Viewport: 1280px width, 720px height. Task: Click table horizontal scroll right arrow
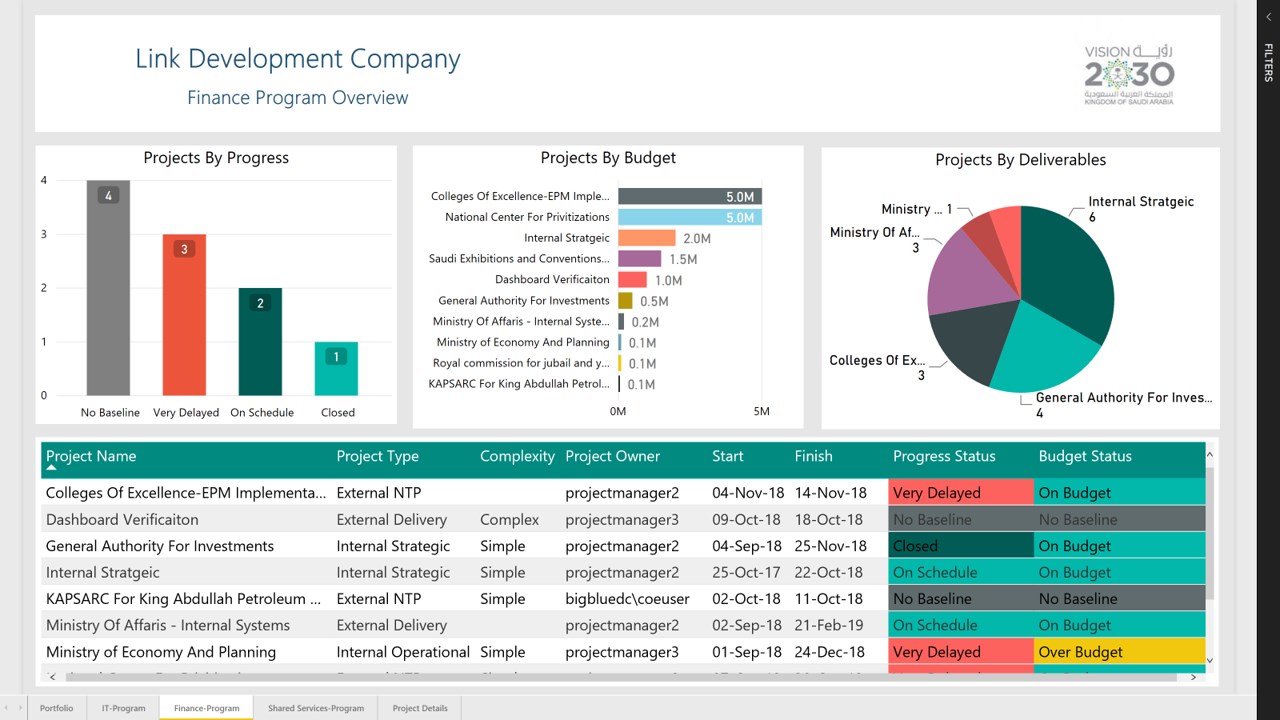1193,677
